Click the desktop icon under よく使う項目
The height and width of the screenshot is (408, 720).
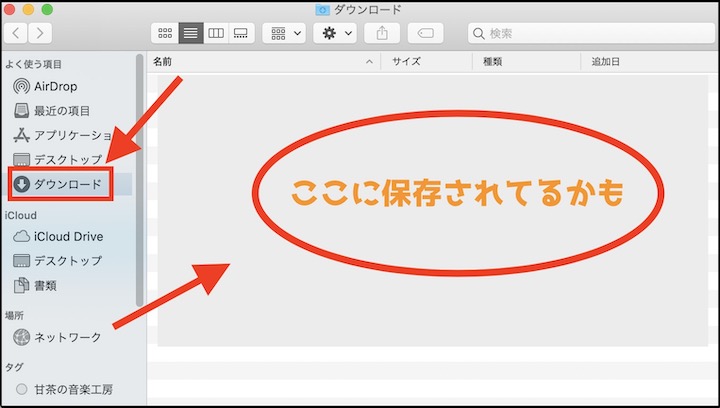coord(22,160)
